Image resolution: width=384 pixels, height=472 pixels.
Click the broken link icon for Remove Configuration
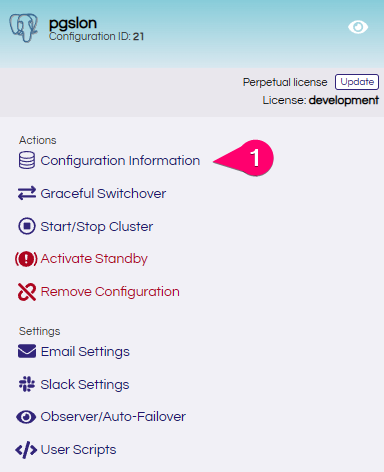pyautogui.click(x=27, y=292)
